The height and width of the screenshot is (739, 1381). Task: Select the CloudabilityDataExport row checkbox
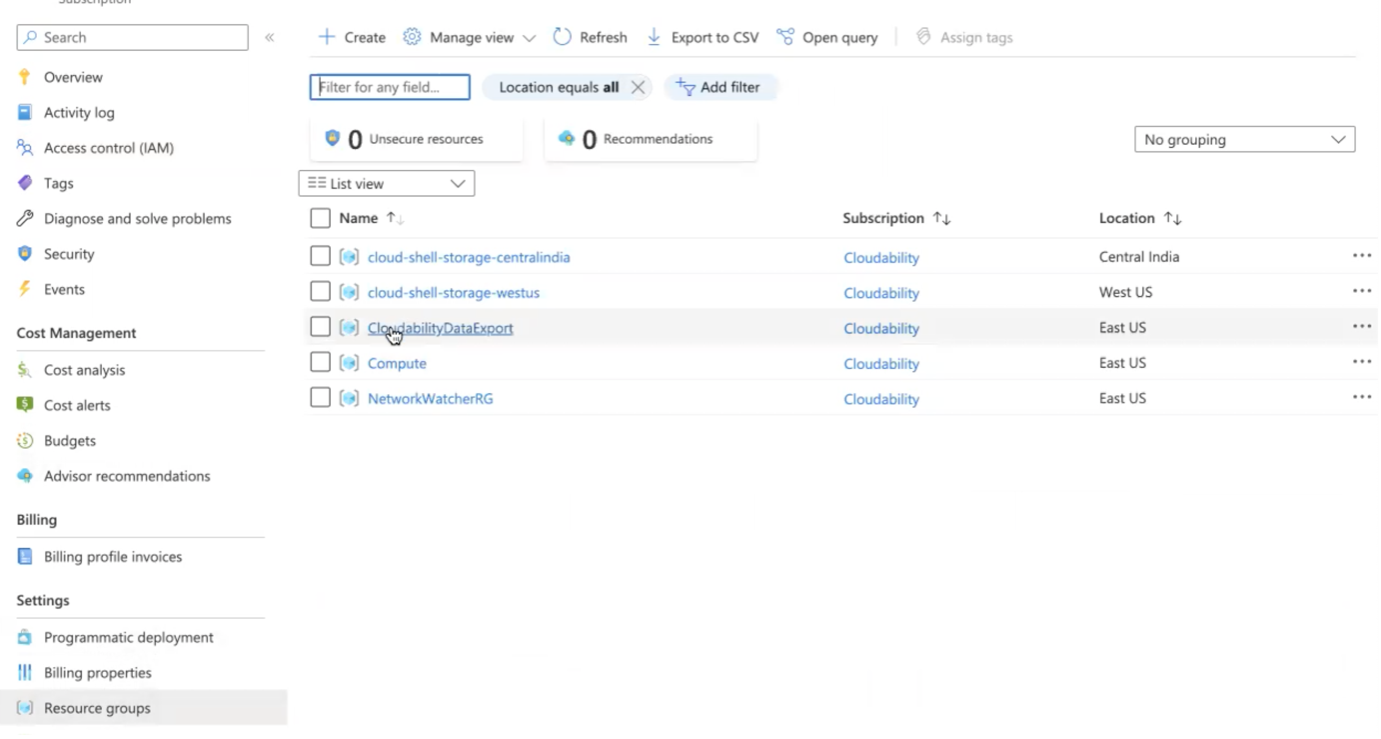[x=320, y=327]
